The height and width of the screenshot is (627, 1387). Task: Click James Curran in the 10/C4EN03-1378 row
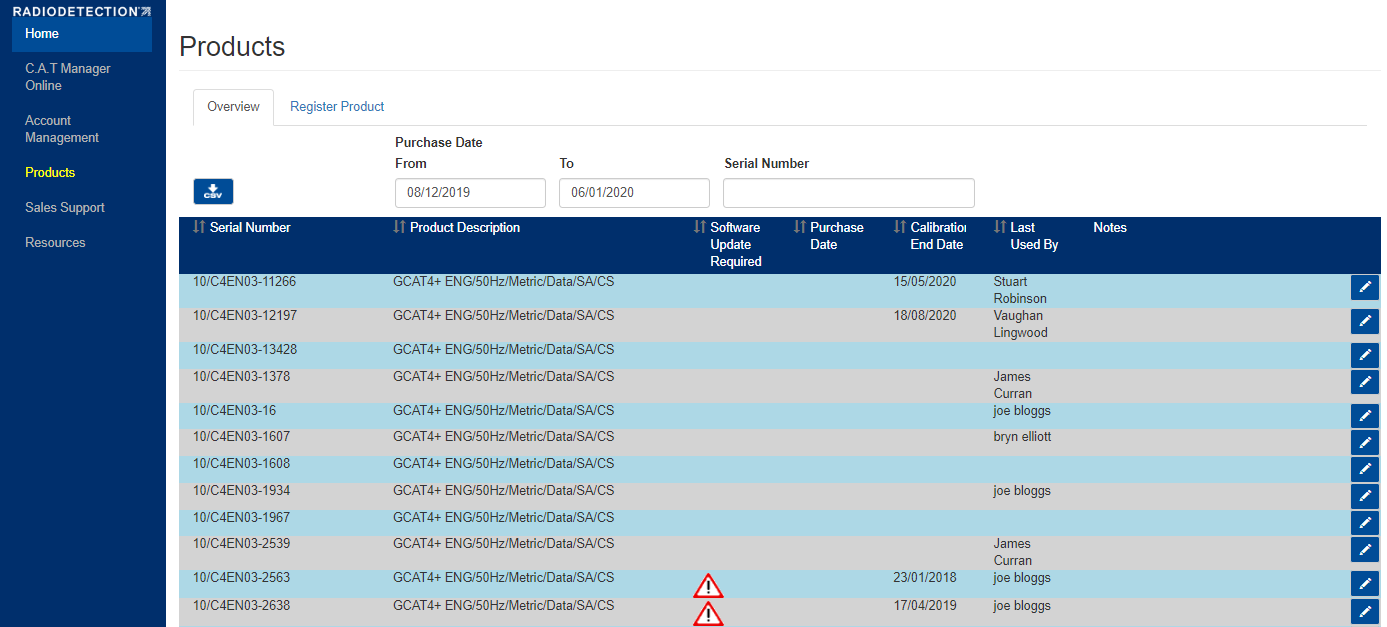click(x=1013, y=385)
